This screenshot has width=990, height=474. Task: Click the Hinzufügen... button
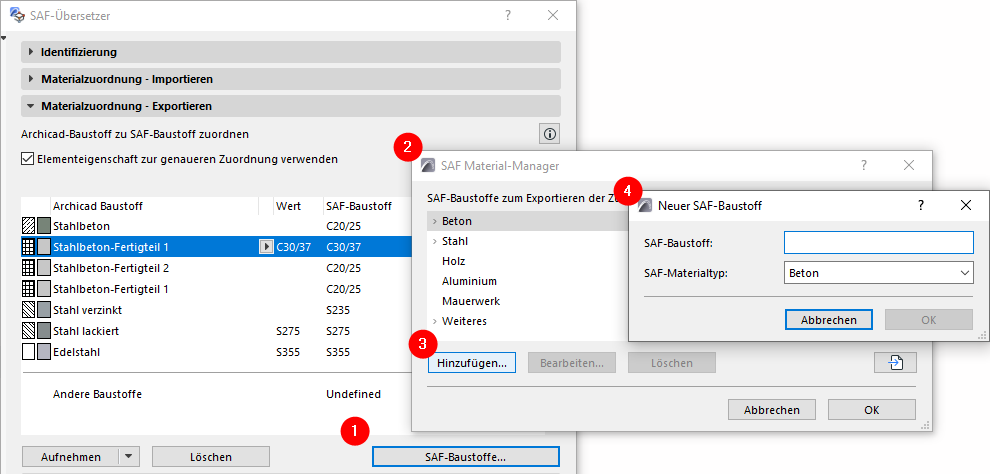coord(471,363)
